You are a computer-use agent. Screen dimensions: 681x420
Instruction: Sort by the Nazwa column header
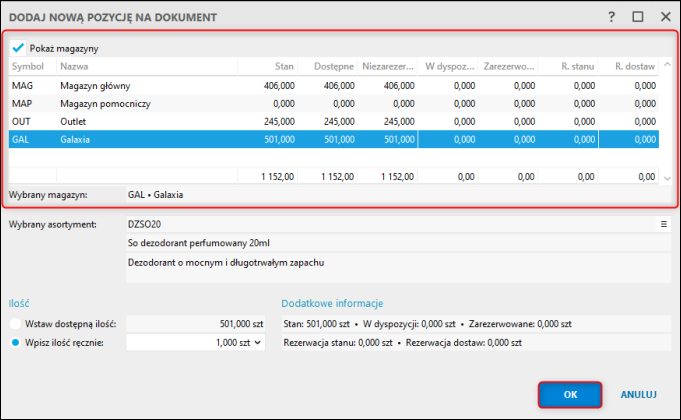(x=147, y=66)
